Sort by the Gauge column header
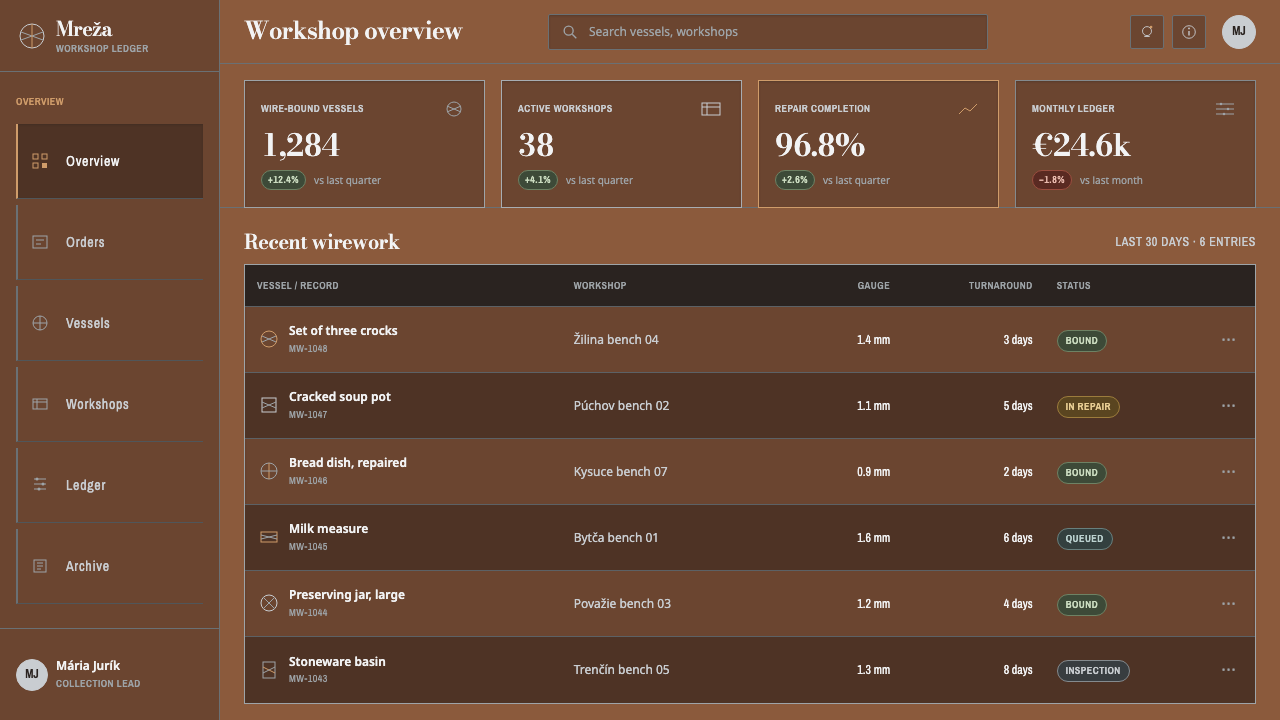 [873, 286]
